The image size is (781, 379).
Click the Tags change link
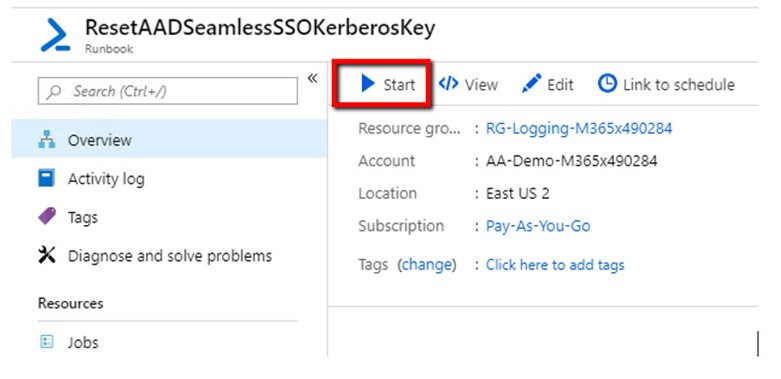pos(428,264)
